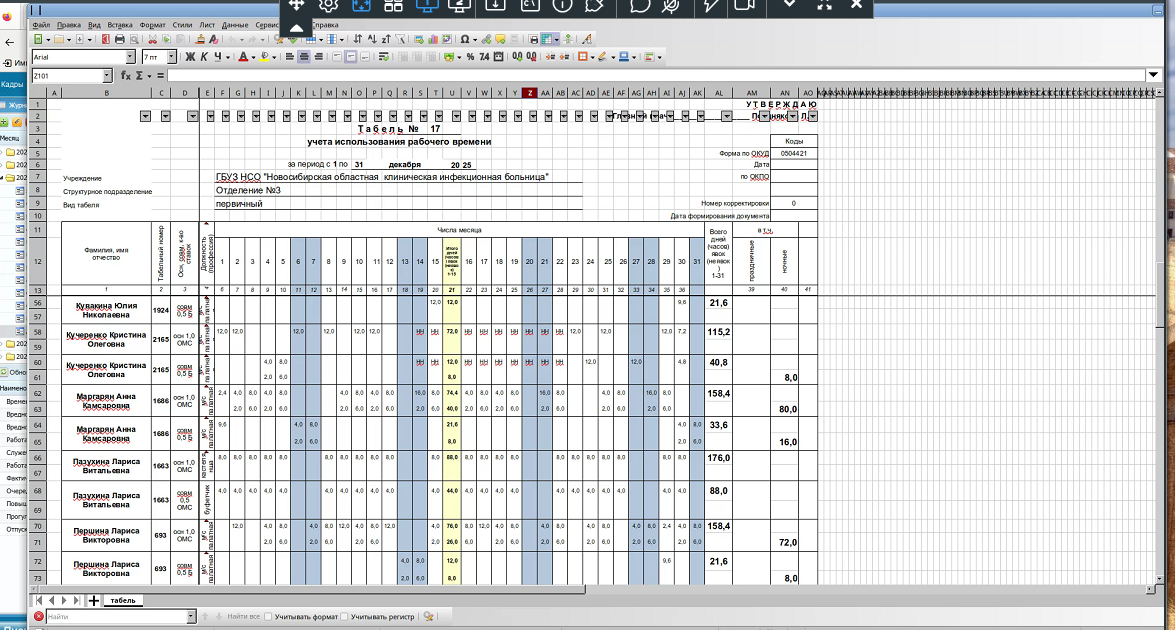1175x630 pixels.
Task: Click the Firefox icon at top left
Action: [7, 16]
